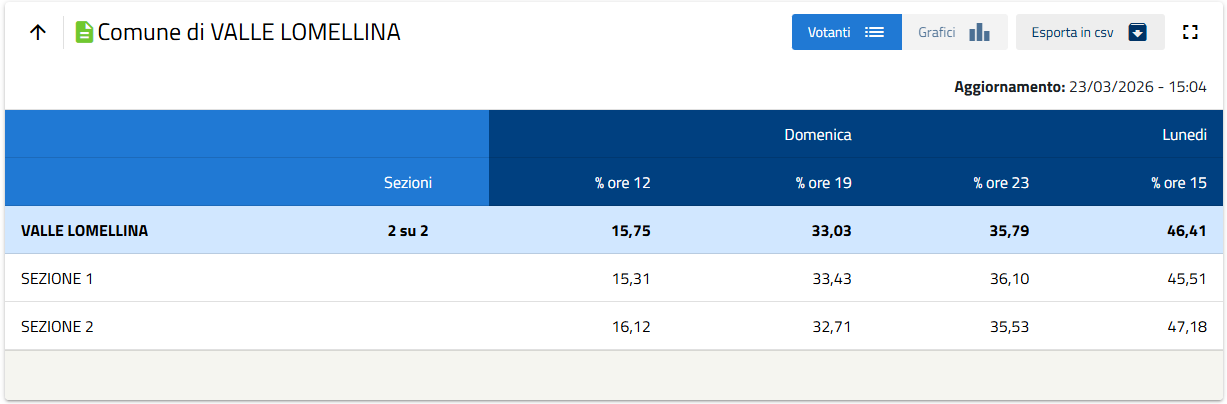Screen dimensions: 1227x404
Task: Click the Domenica header group
Action: [x=817, y=135]
